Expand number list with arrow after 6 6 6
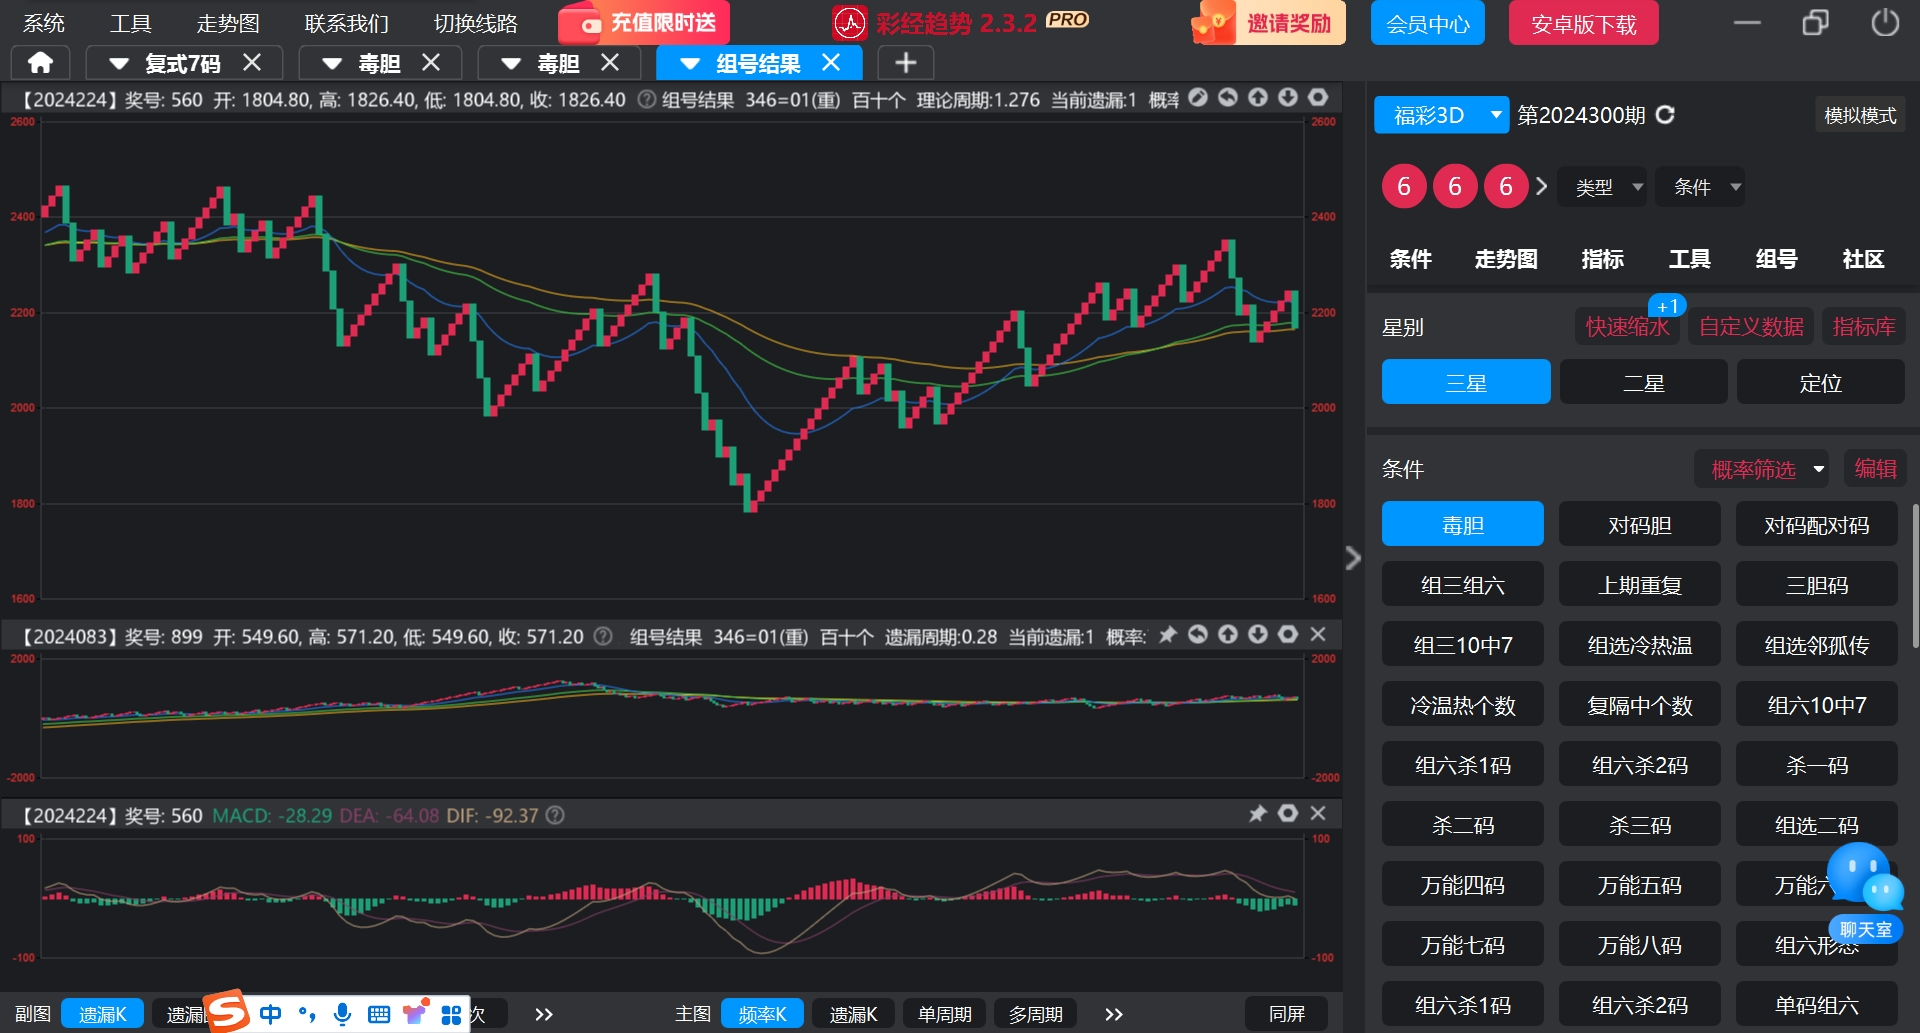 1541,186
